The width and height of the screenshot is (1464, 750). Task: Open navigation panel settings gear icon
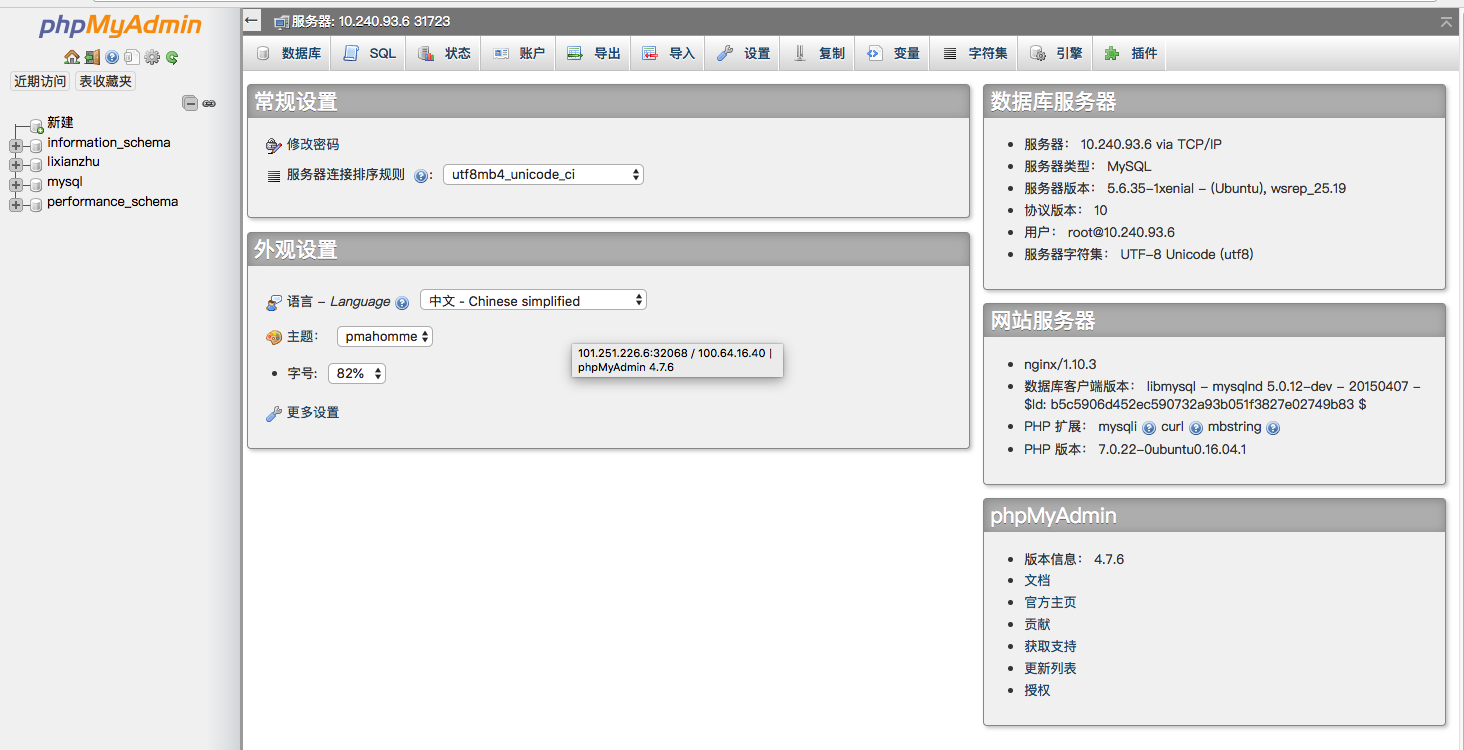click(152, 57)
